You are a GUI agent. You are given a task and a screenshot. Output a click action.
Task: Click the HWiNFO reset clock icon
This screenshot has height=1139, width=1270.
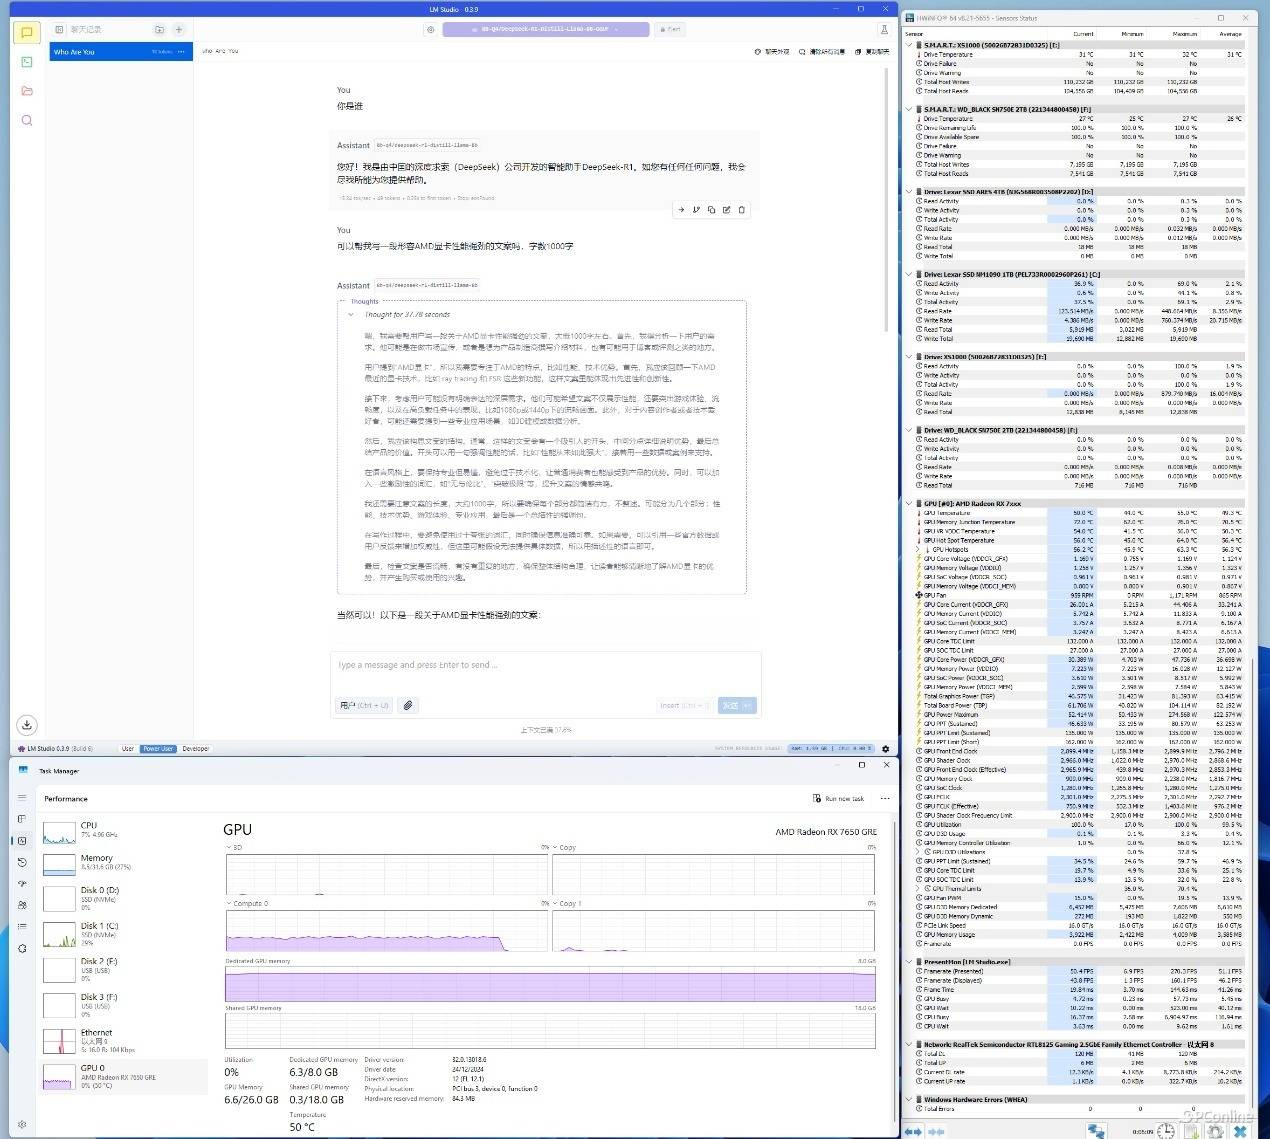click(x=1166, y=1131)
